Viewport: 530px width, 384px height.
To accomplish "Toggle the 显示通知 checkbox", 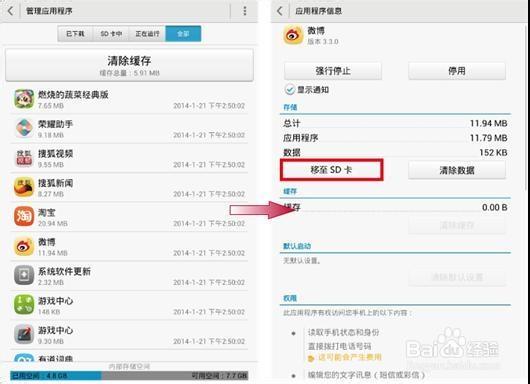I will (x=290, y=90).
